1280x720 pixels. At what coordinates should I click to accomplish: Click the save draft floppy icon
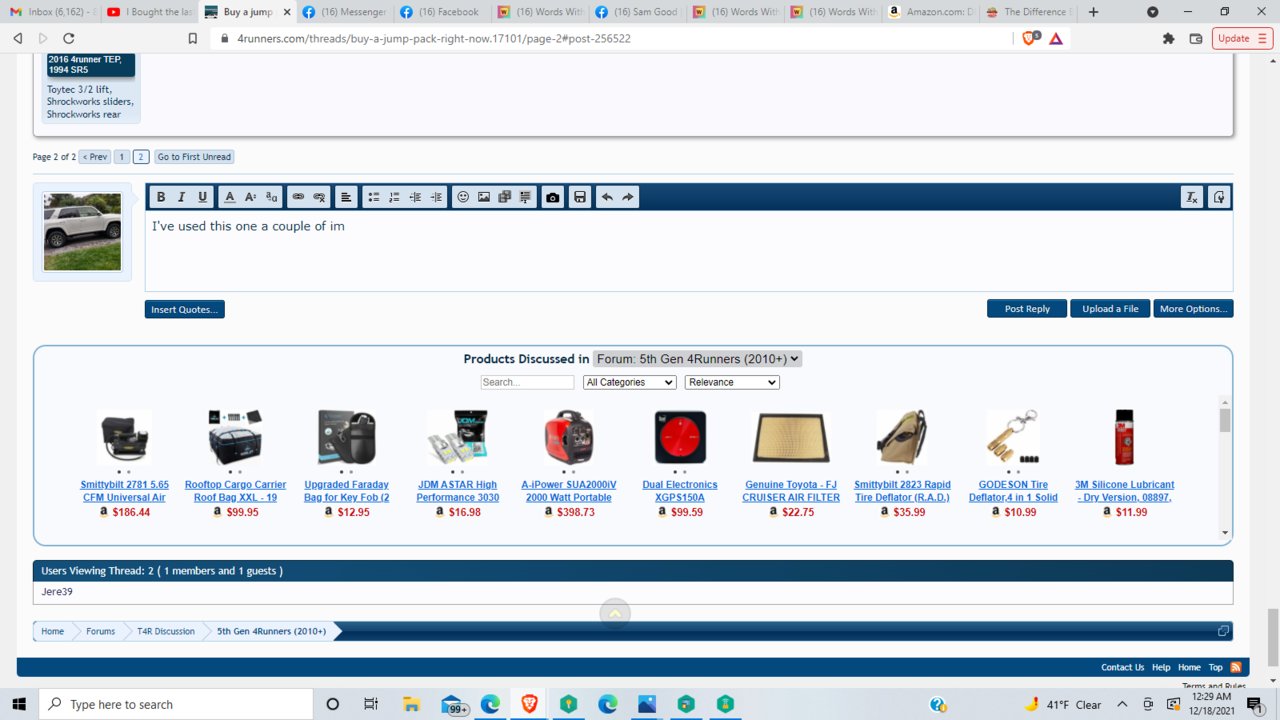point(580,197)
